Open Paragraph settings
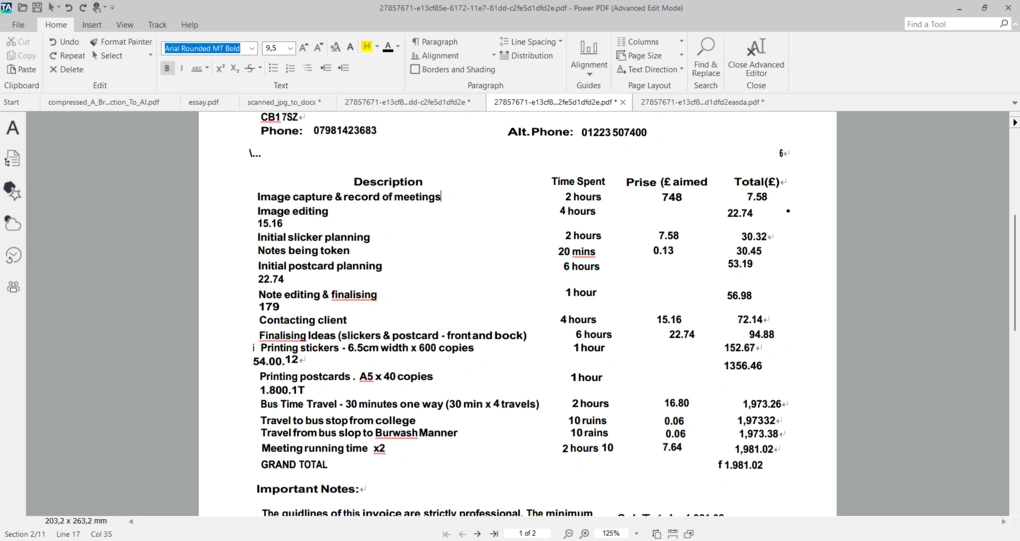Image resolution: width=1020 pixels, height=541 pixels. coord(435,42)
